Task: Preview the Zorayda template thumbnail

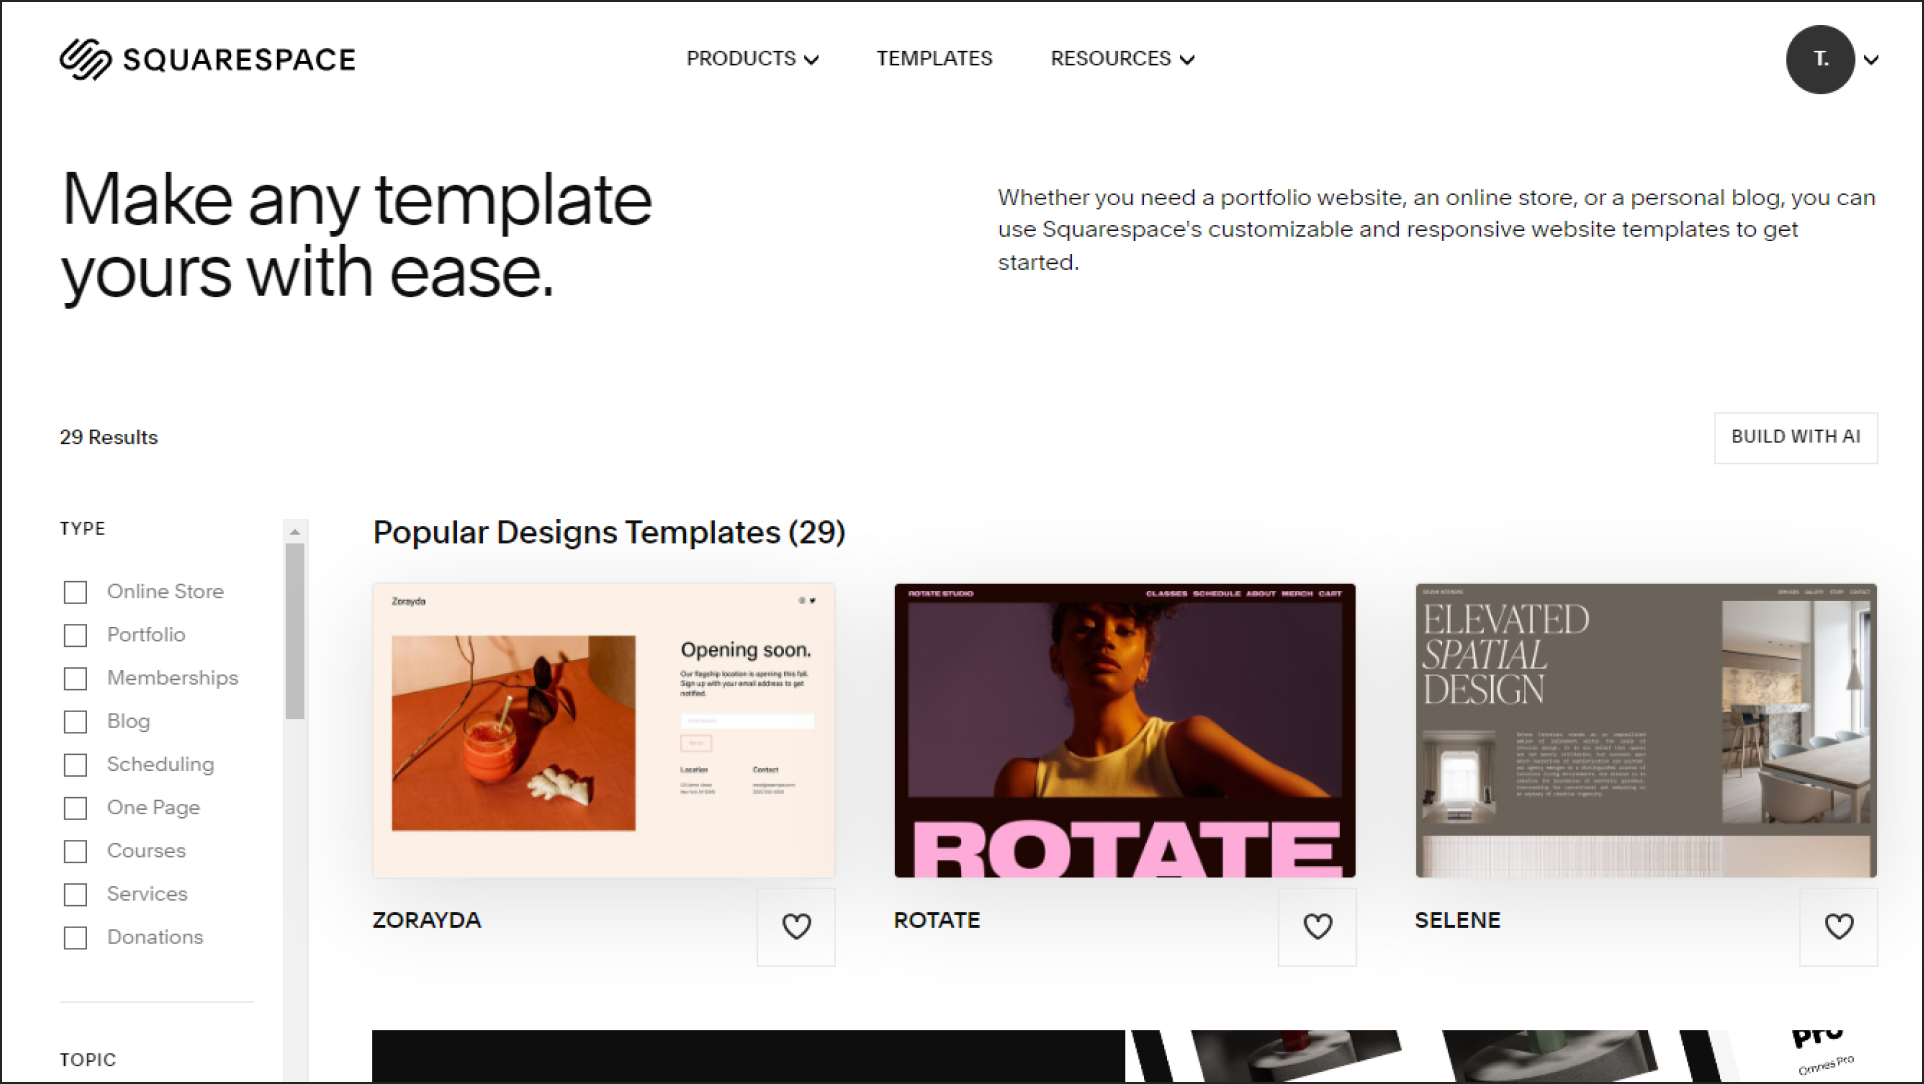Action: [x=603, y=731]
